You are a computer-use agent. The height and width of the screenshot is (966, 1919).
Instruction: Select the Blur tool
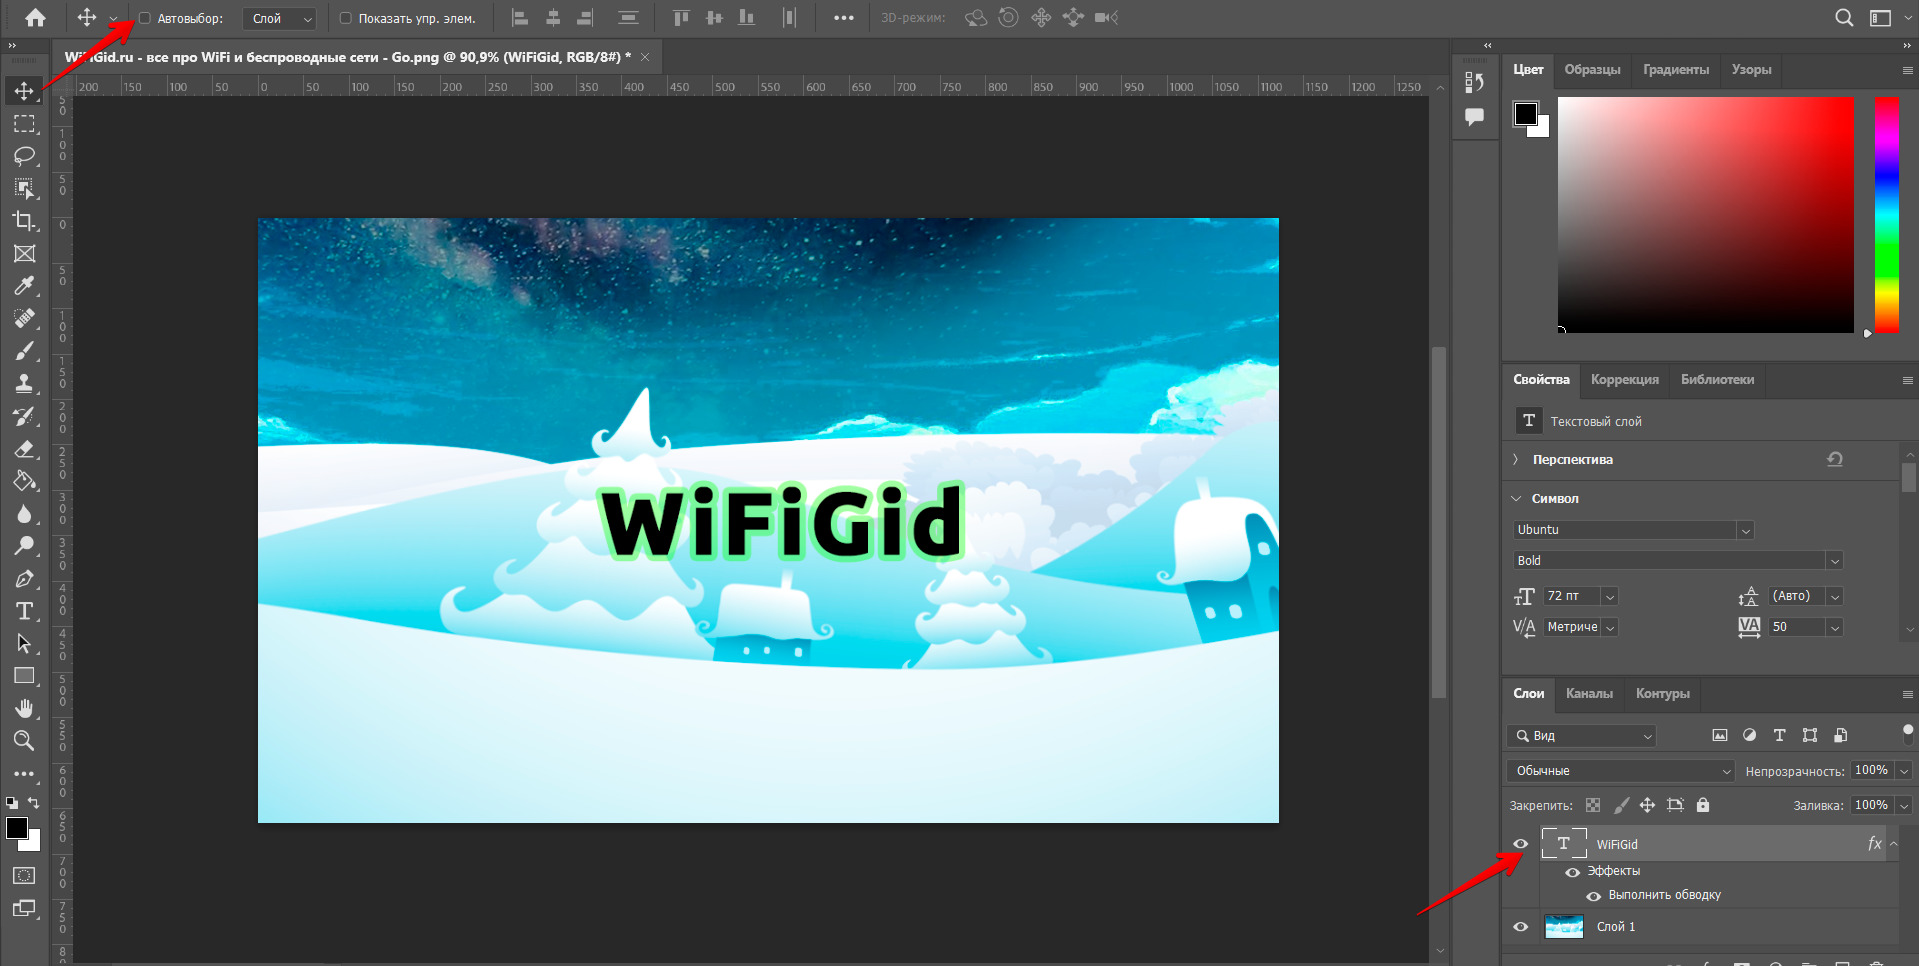click(x=24, y=514)
